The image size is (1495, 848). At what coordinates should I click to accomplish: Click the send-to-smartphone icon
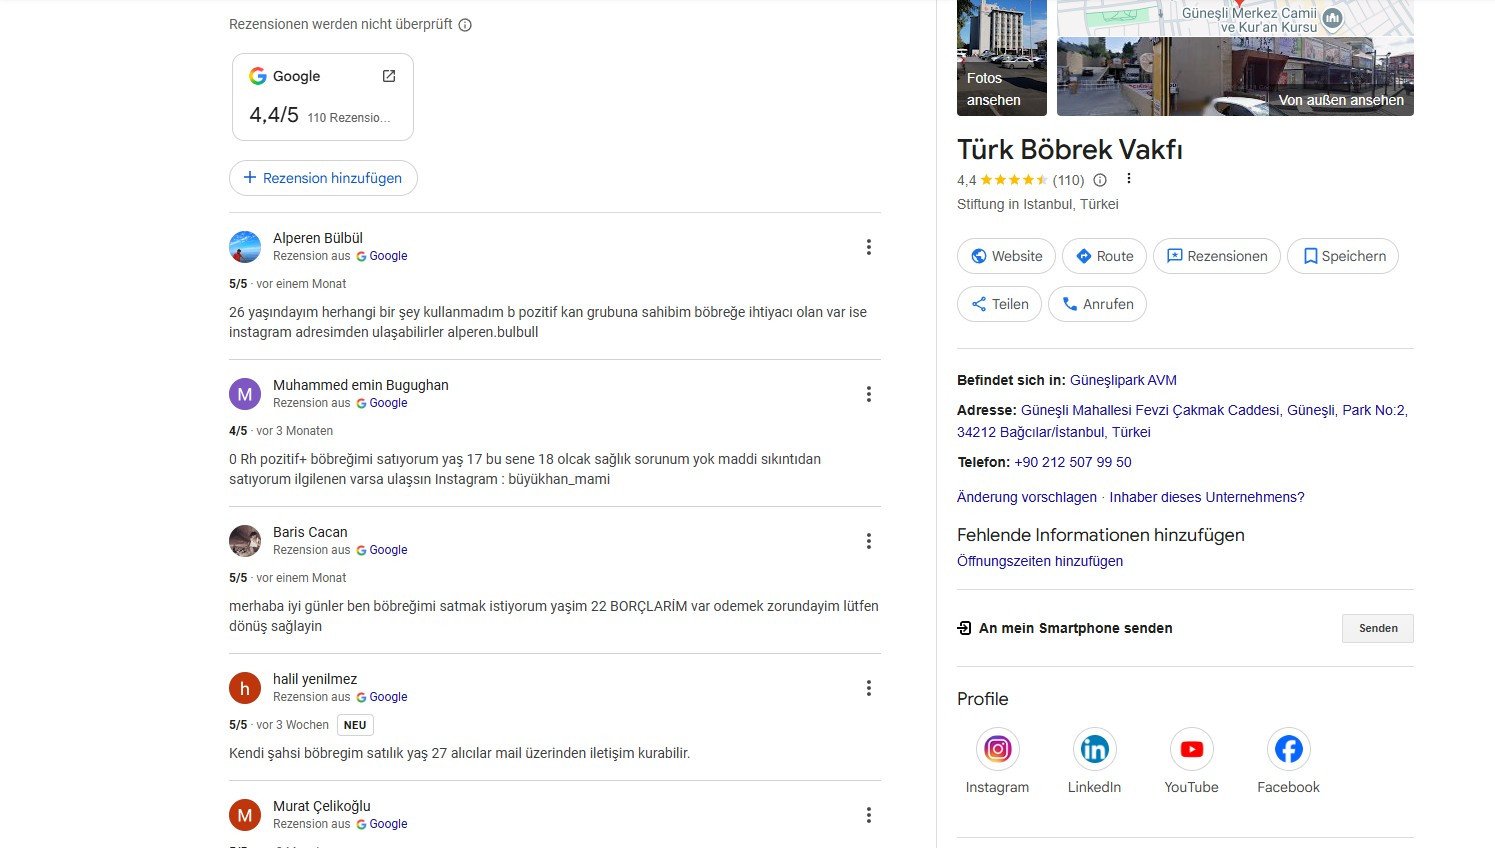[x=964, y=628]
